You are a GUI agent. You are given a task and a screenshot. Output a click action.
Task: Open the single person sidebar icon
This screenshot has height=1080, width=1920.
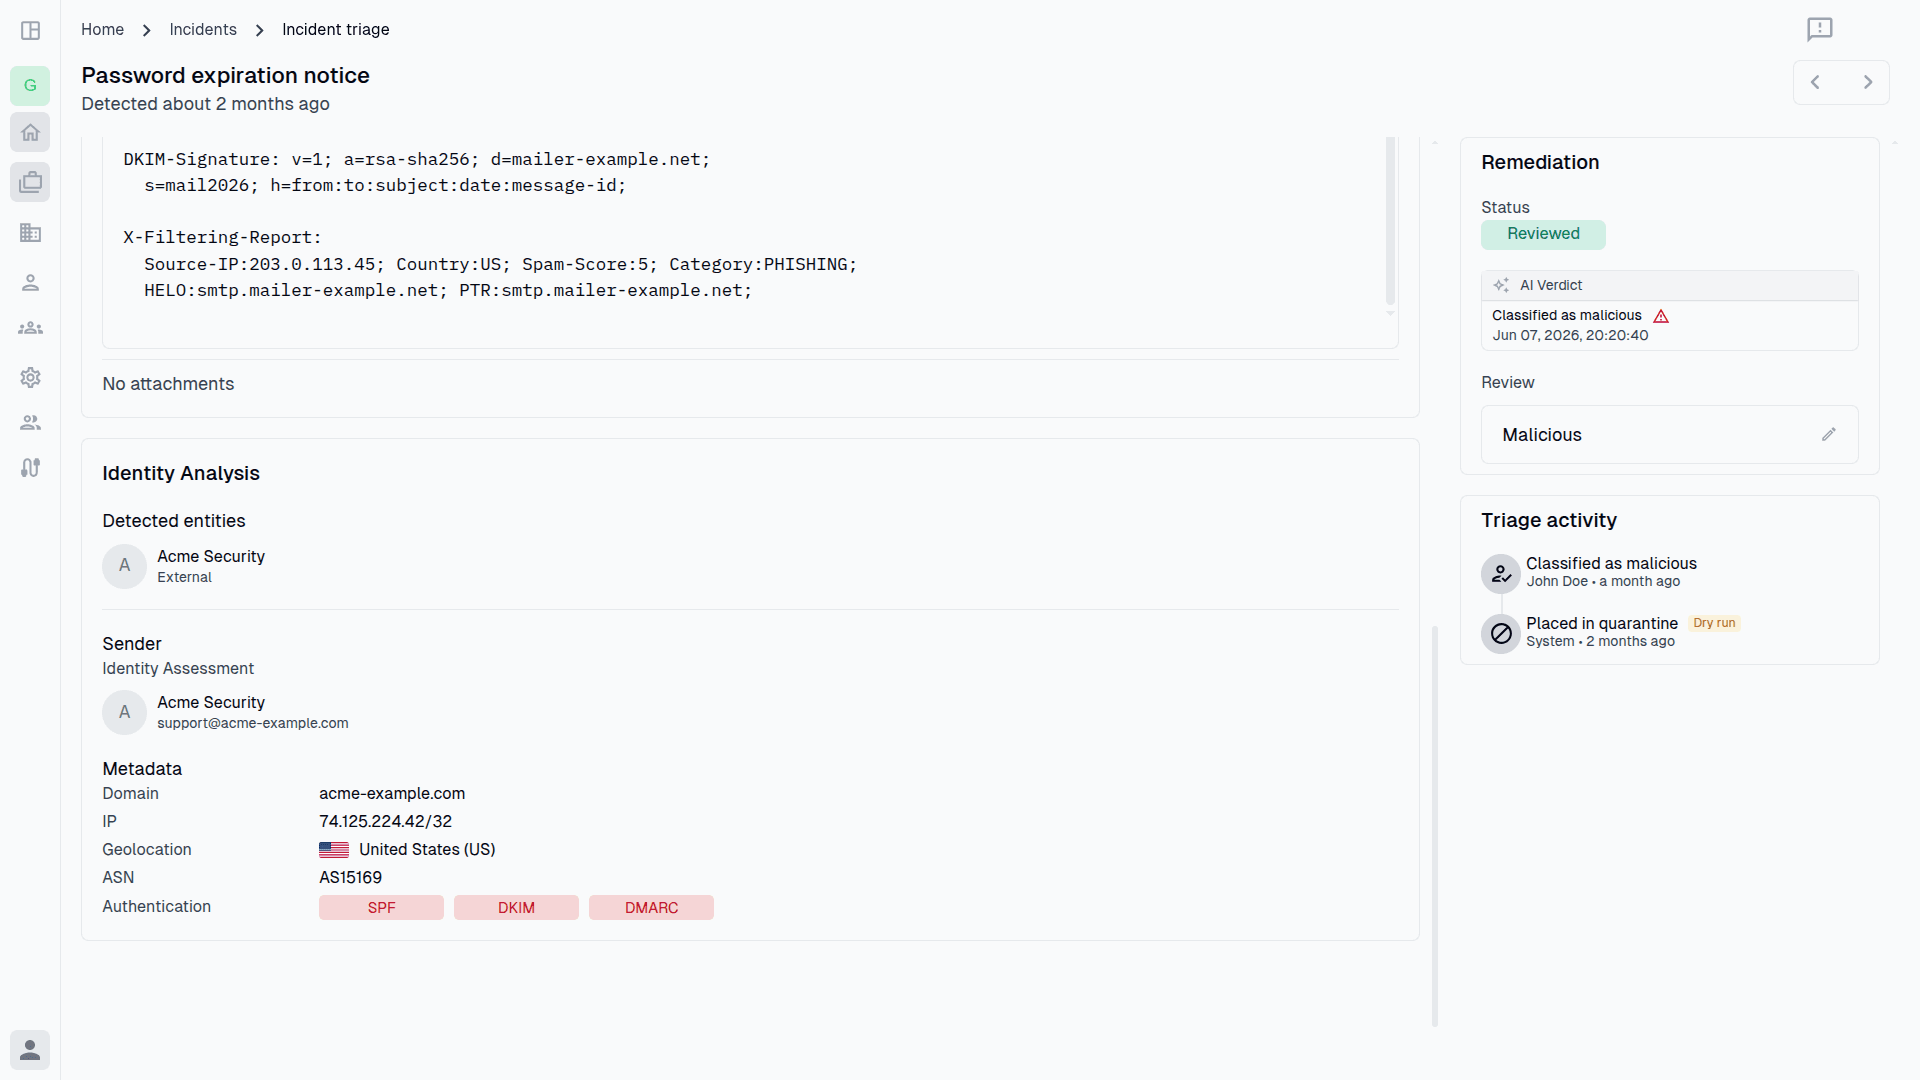(x=30, y=283)
